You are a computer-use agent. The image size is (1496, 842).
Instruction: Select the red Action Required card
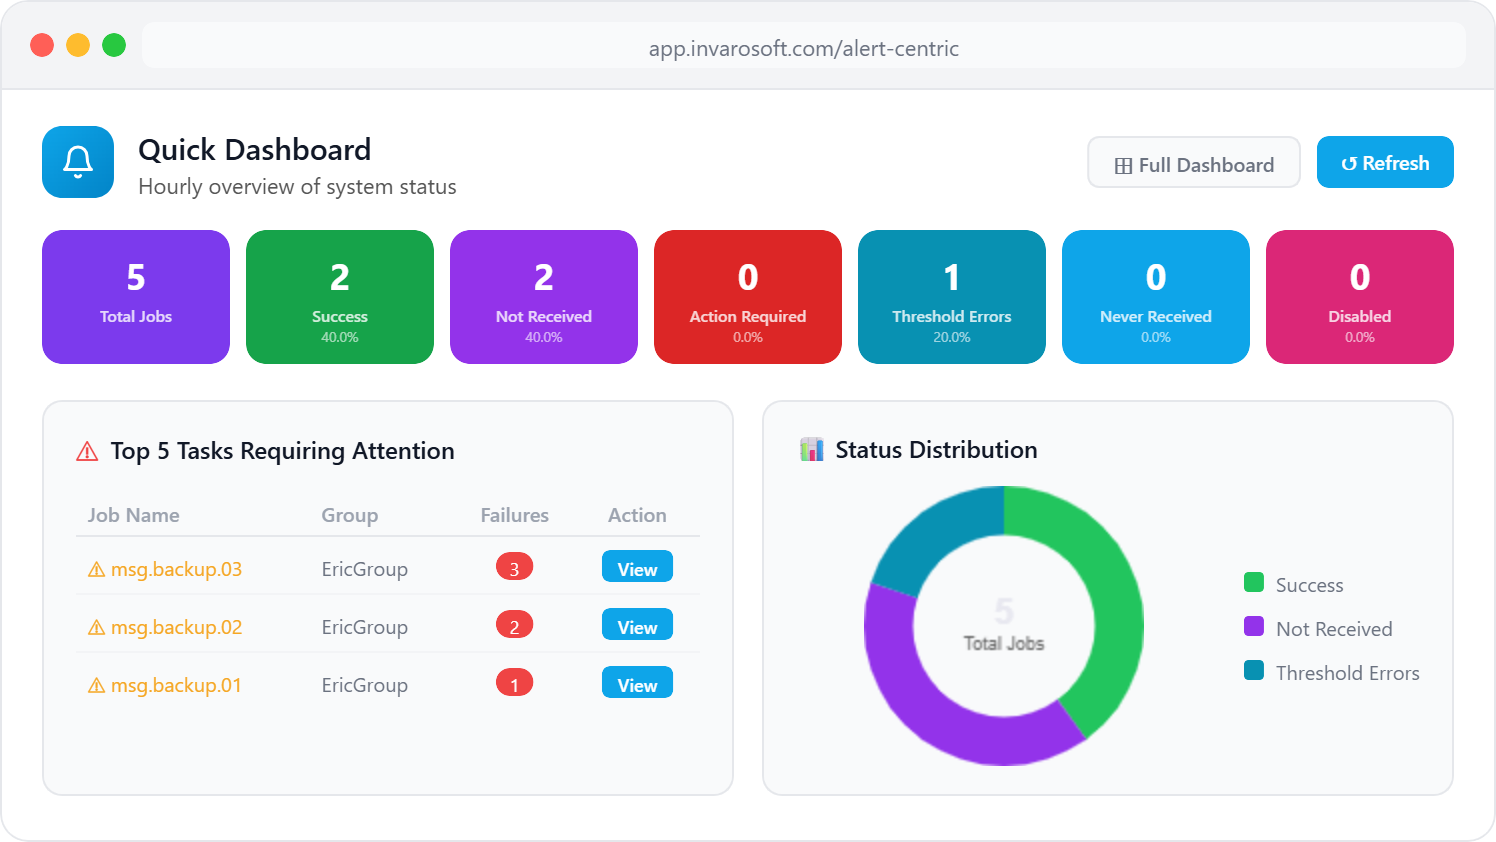click(x=748, y=297)
